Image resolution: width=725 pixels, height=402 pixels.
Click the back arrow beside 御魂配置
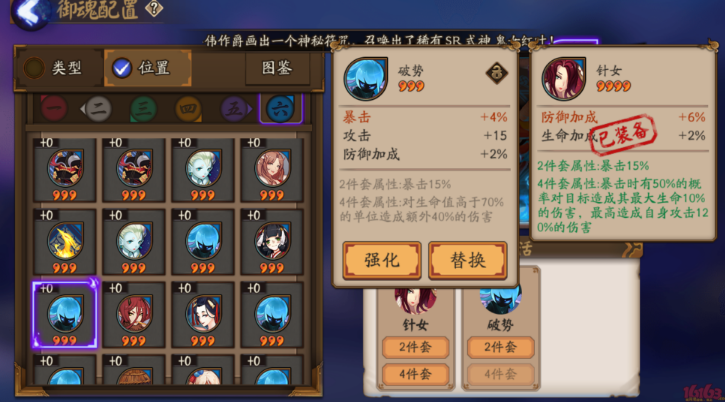(x=30, y=13)
